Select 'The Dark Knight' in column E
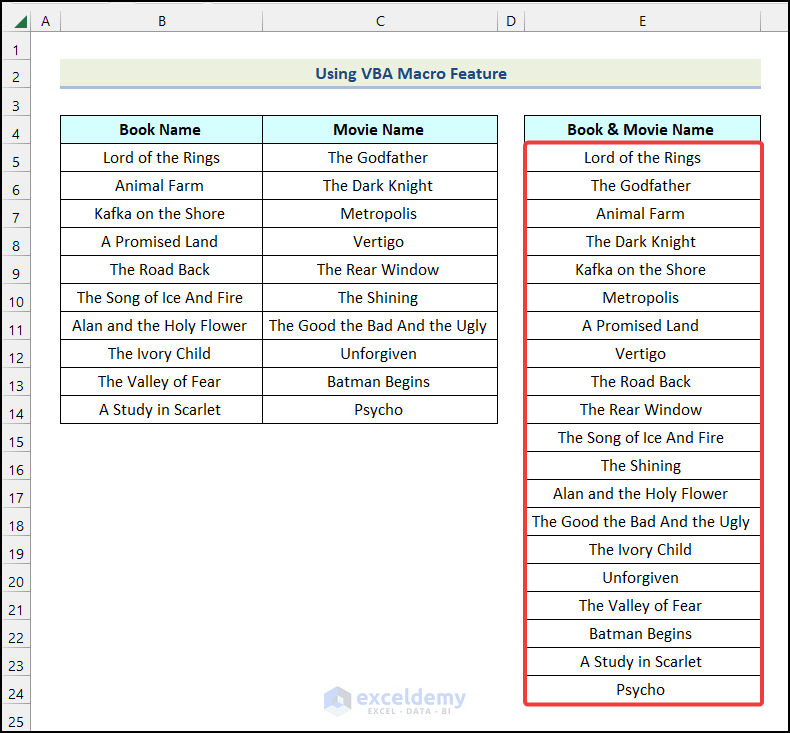This screenshot has width=790, height=733. click(642, 242)
